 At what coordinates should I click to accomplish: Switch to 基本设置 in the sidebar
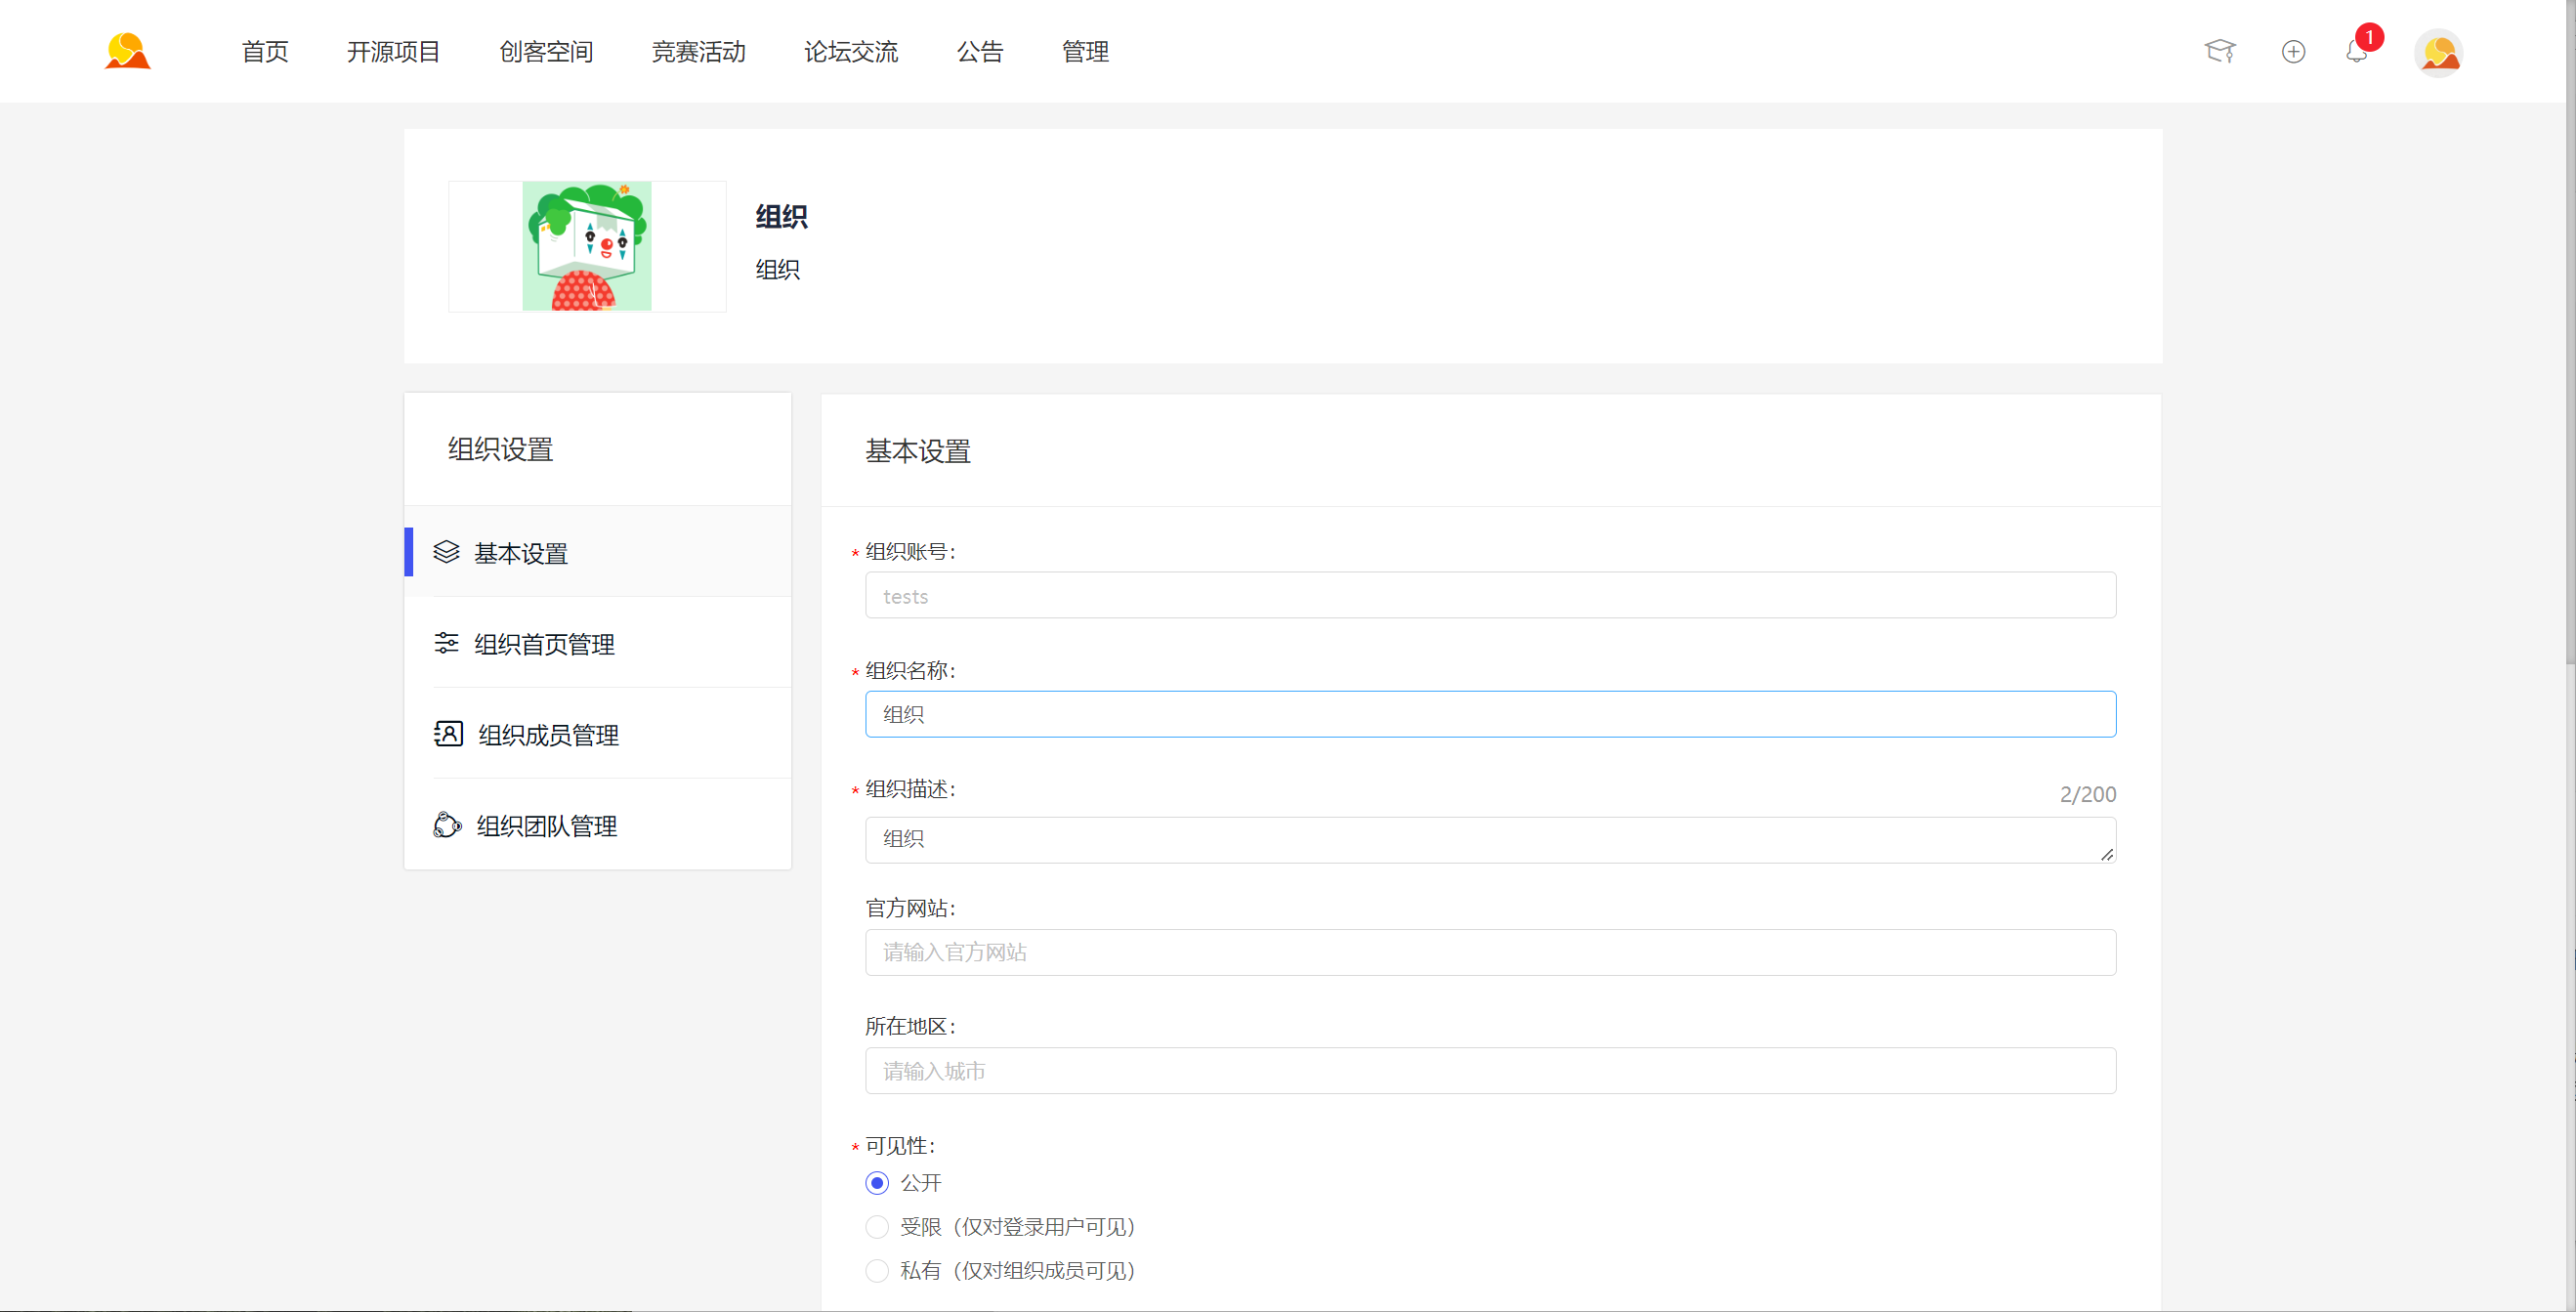(x=598, y=552)
